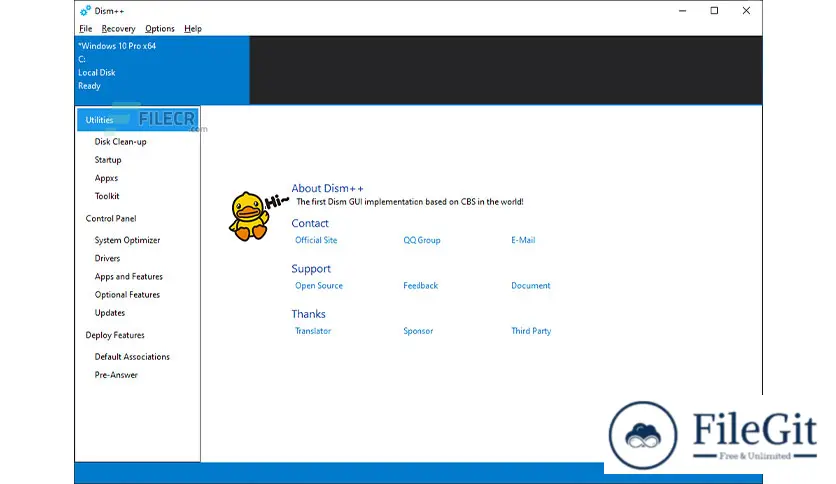Viewport: 836px width, 484px height.
Task: Click the yellow duck mascot image
Action: [x=249, y=216]
